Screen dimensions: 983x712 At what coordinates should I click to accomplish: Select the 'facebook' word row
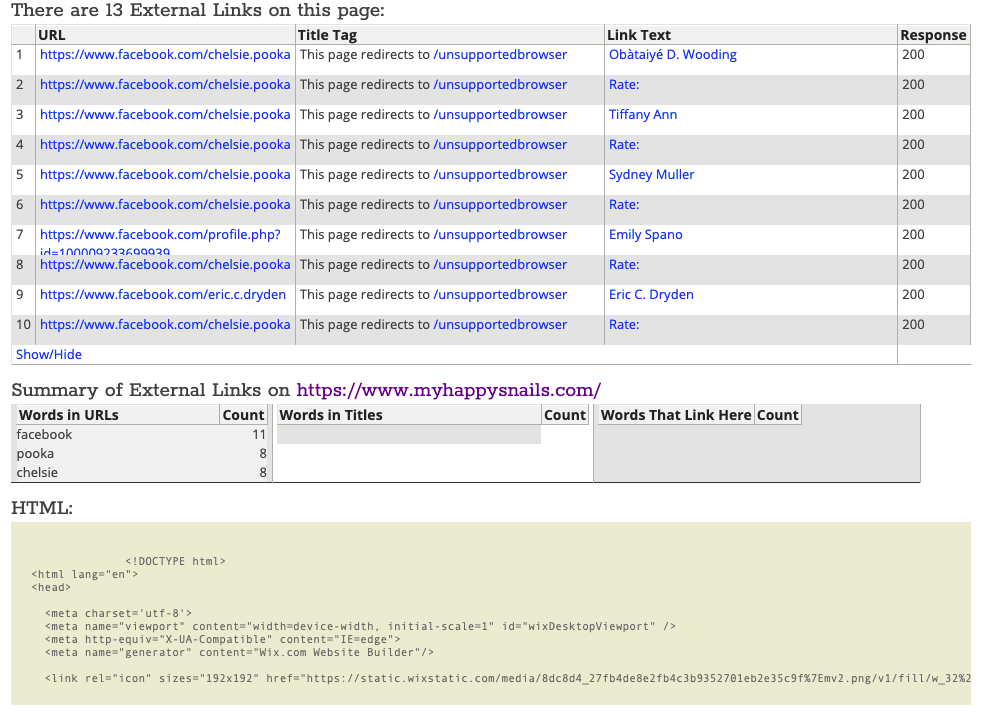[141, 435]
